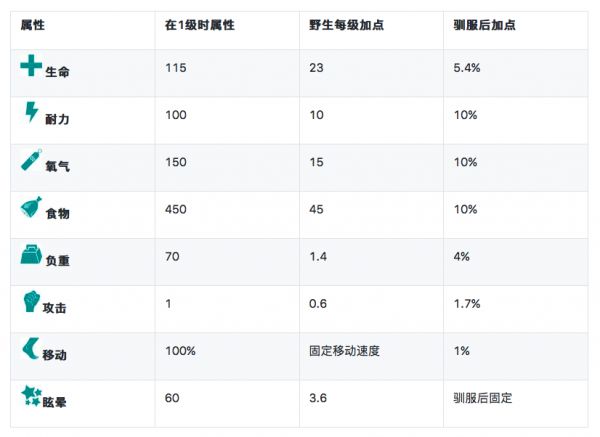This screenshot has height=437, width=600.
Task: Follow the 氧气 attribute link
Action: (57, 167)
